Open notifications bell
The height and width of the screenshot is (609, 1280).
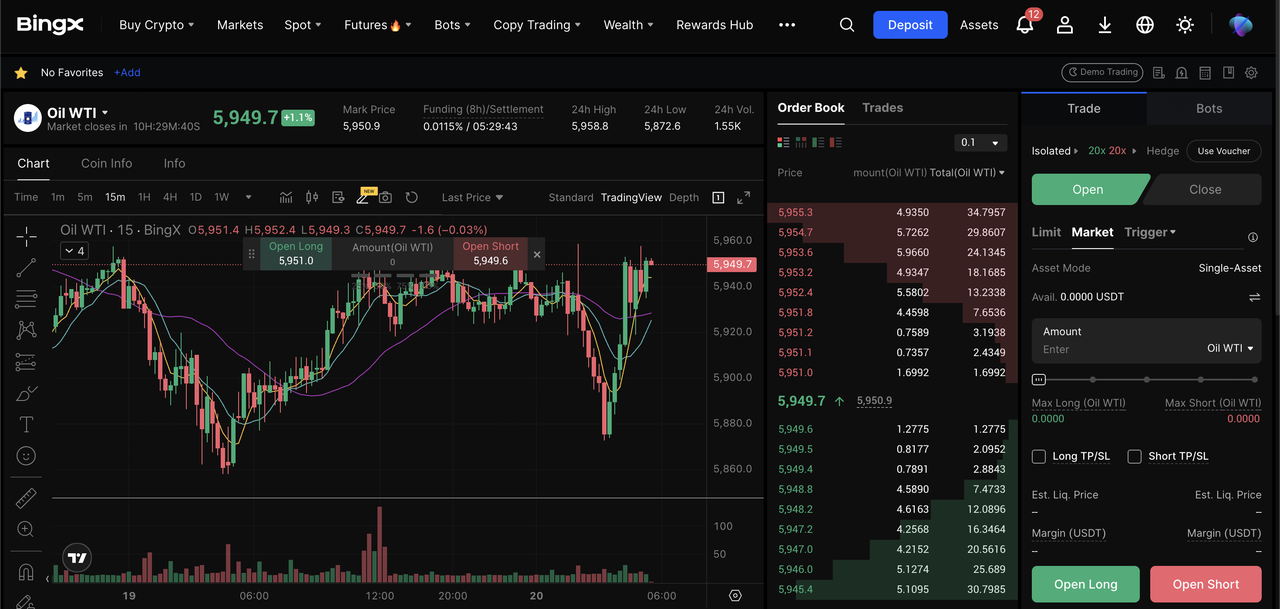[1024, 25]
